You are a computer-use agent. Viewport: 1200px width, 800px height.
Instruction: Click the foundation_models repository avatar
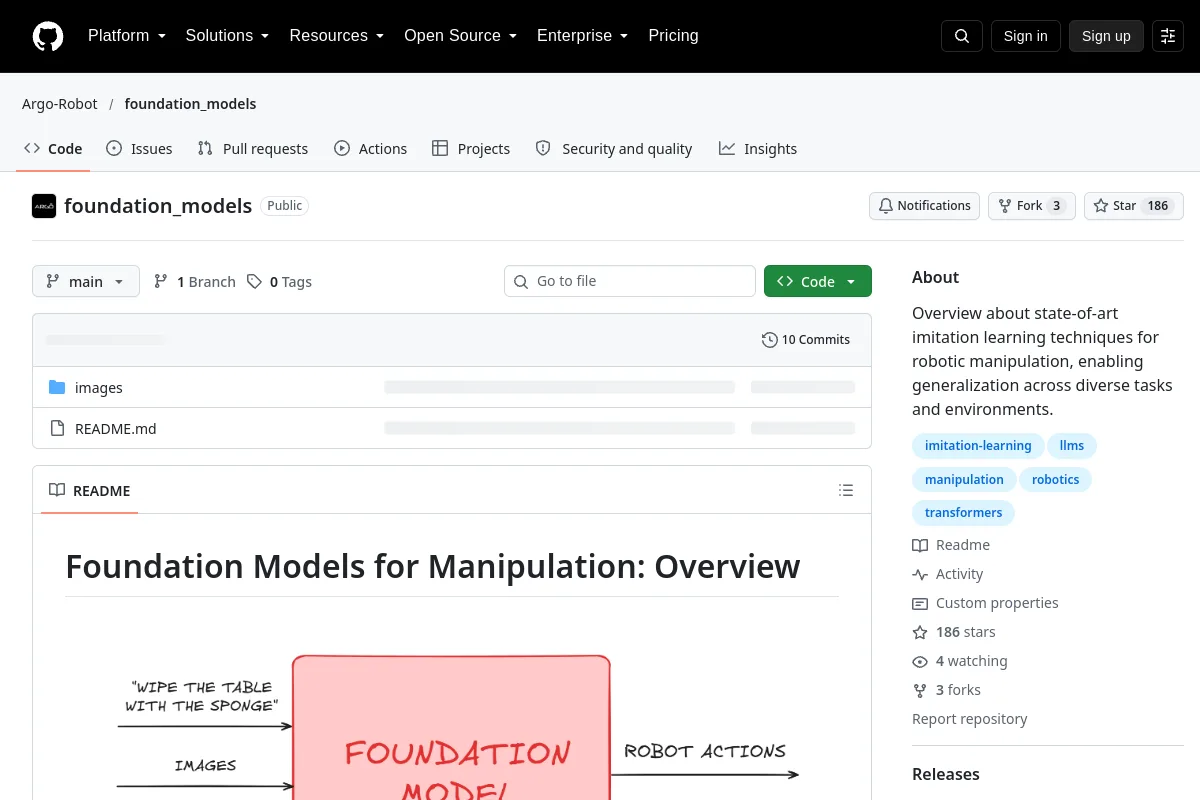[44, 206]
